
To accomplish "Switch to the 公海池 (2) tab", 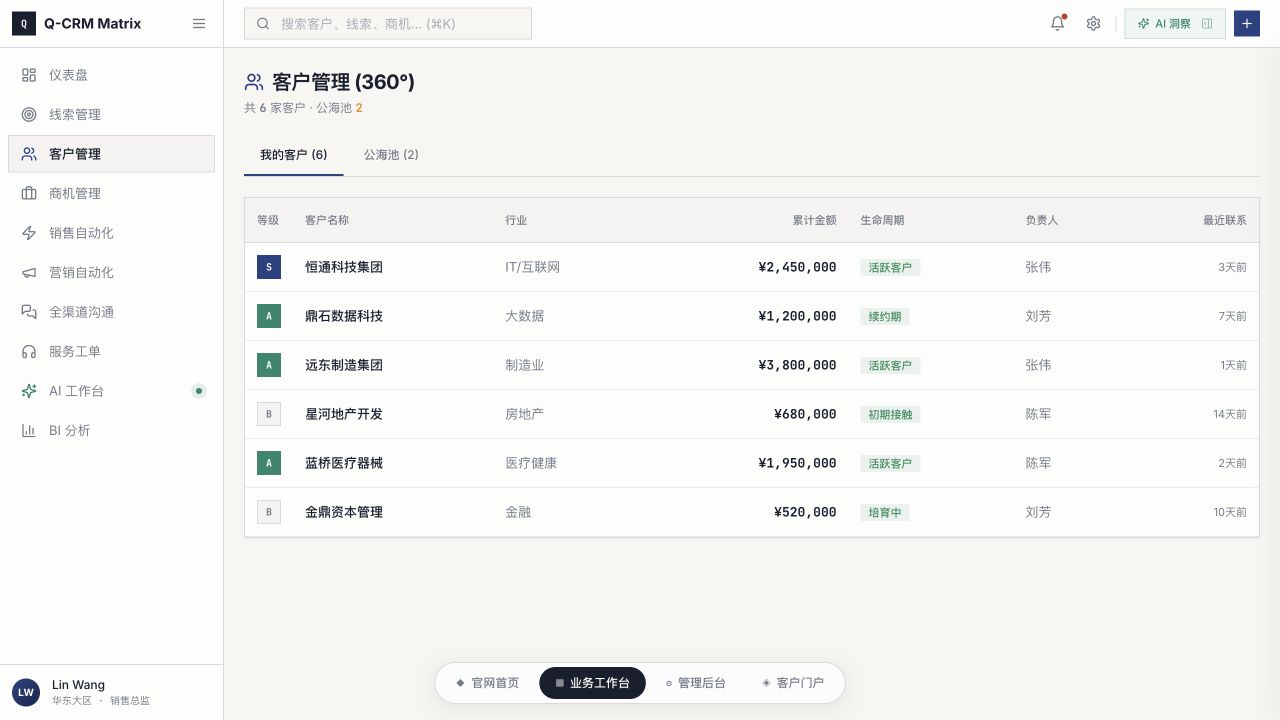I will point(391,155).
